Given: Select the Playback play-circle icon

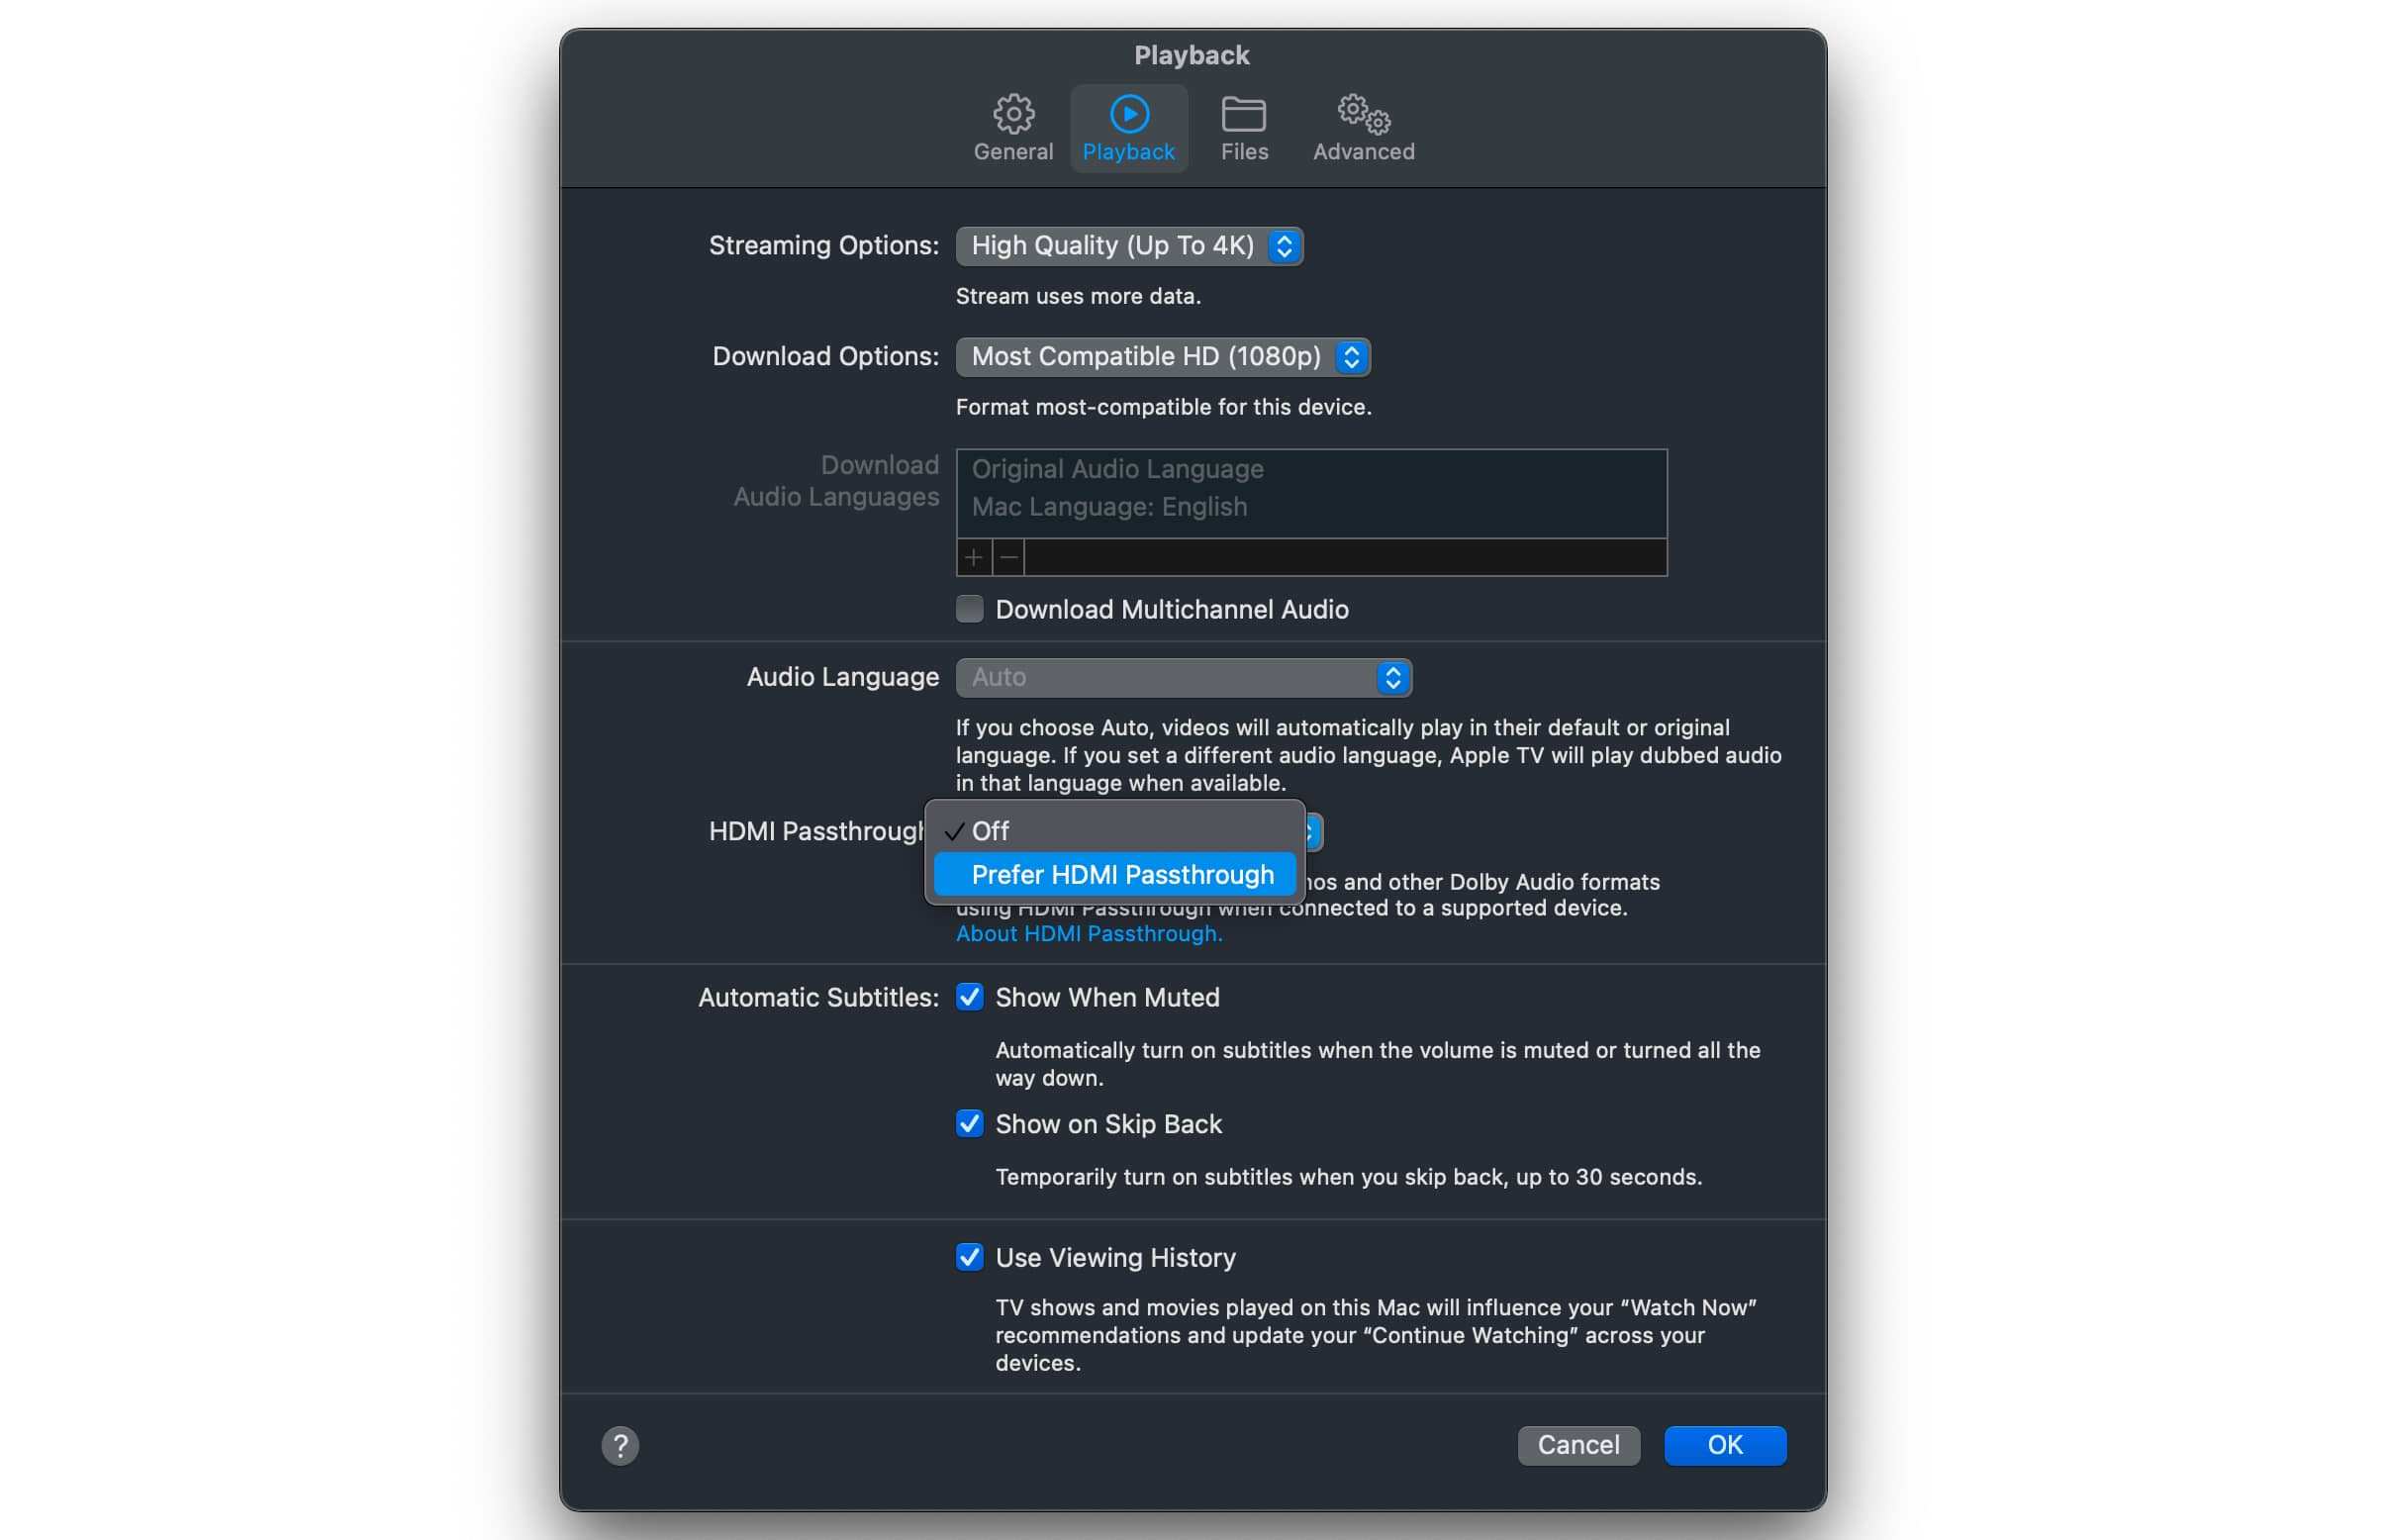Looking at the screenshot, I should (x=1128, y=115).
